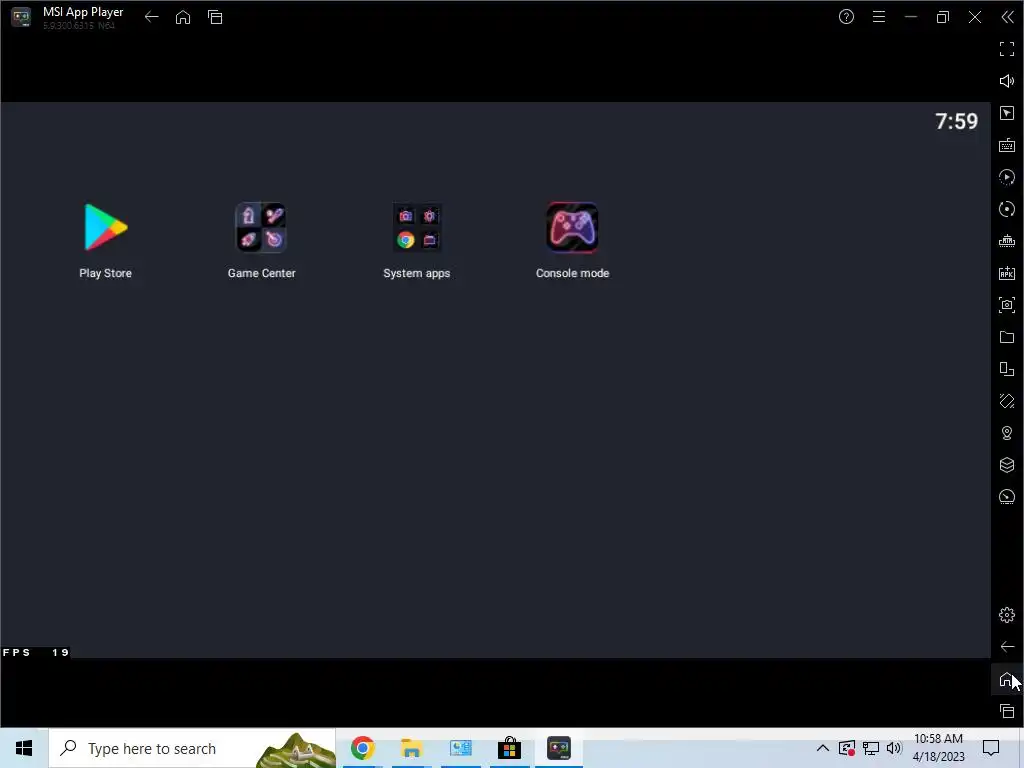Click the rotate screen icon in sidebar
This screenshot has width=1024, height=768.
tap(1007, 401)
